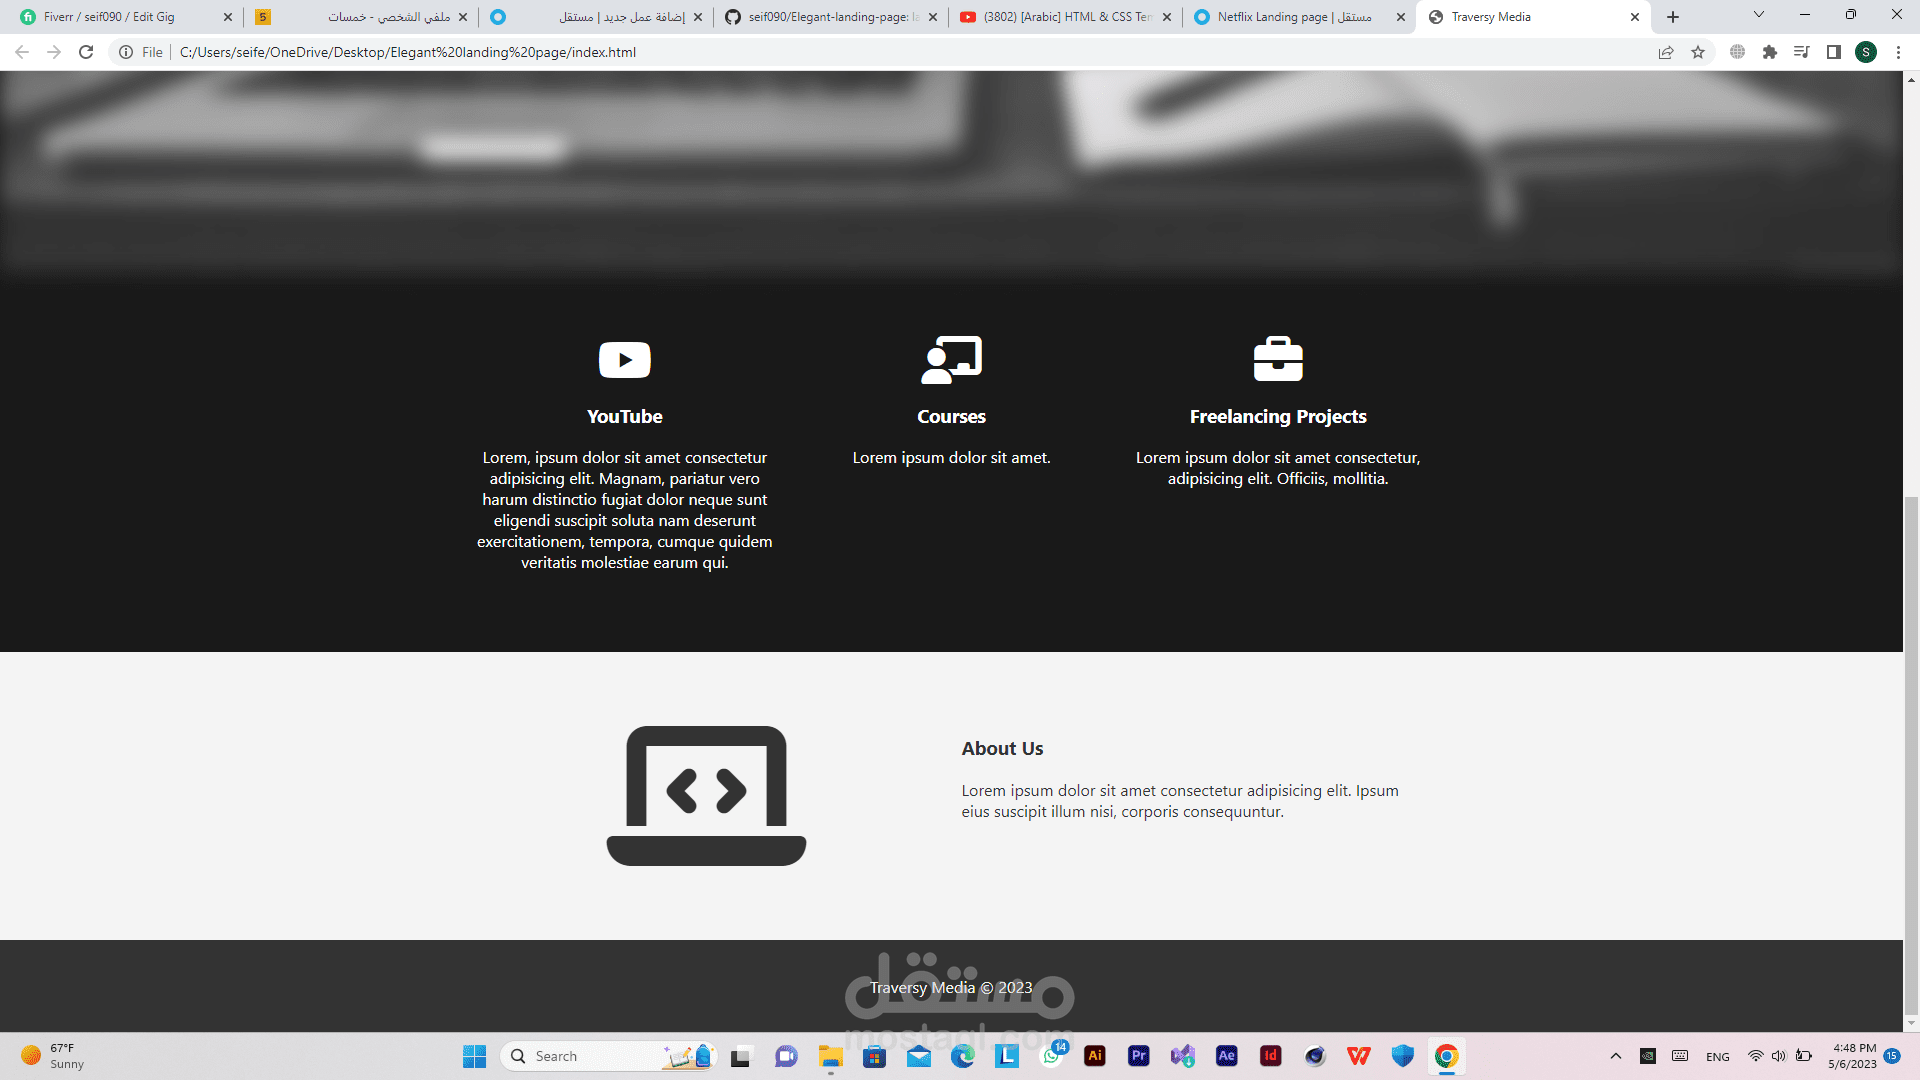Open a new browser tab
Viewport: 1920px width, 1080px height.
[x=1673, y=17]
